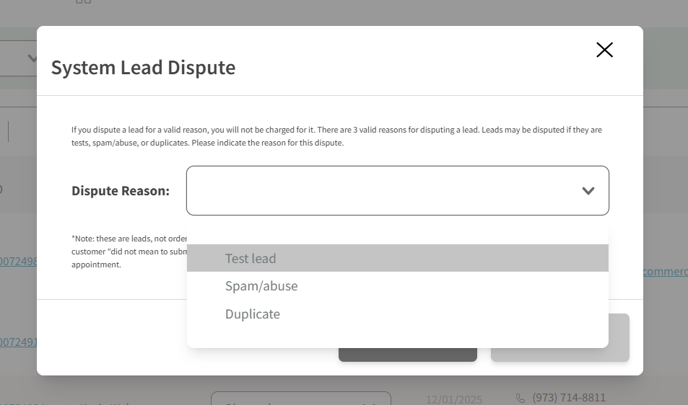
Task: Choose Spam/abuse as the dispute reason
Action: pyautogui.click(x=261, y=286)
